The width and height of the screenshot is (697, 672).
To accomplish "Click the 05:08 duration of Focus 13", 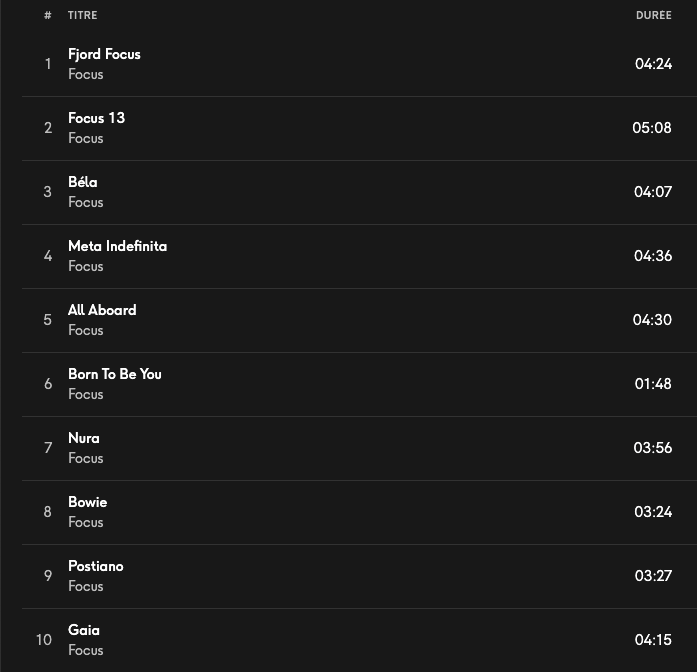I will tap(652, 128).
